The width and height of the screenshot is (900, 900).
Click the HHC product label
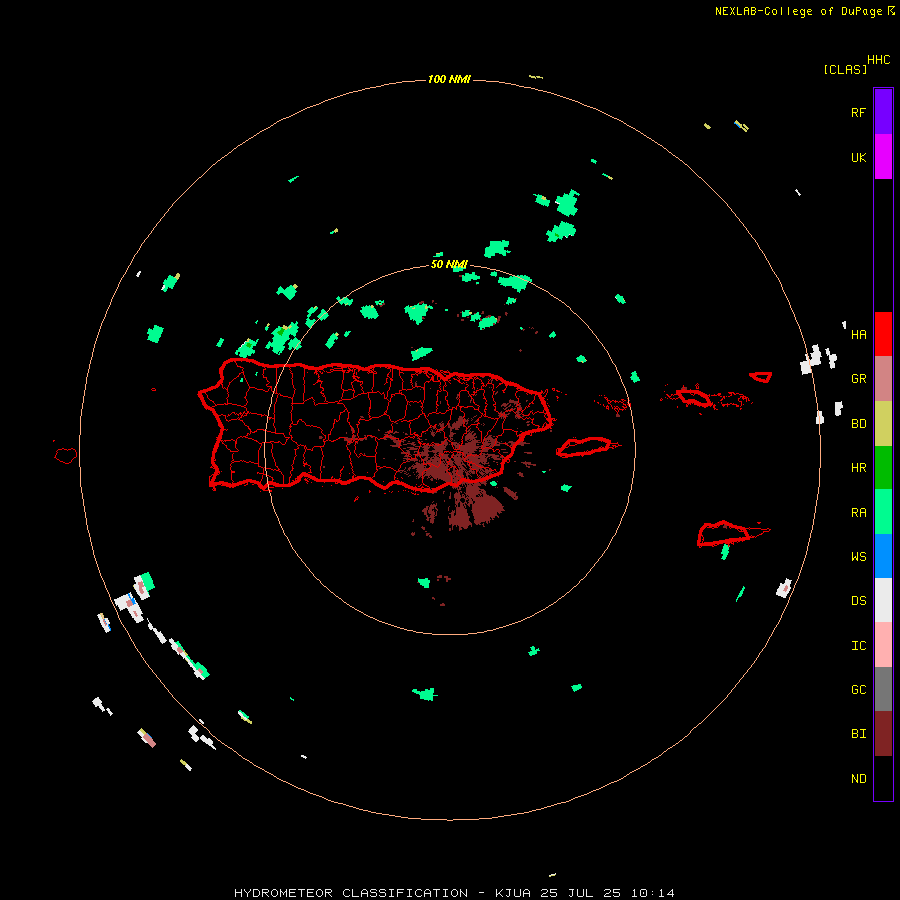pos(878,60)
